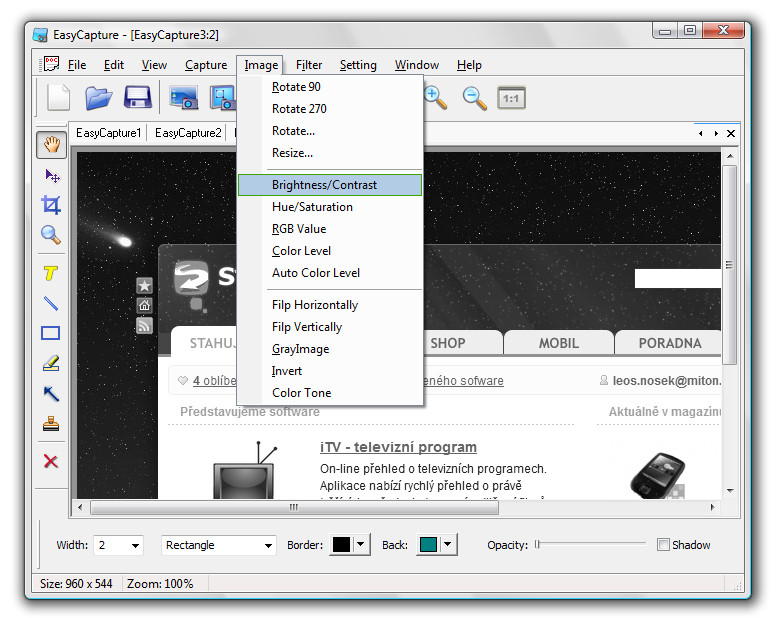The height and width of the screenshot is (618, 776).
Task: Click the New document toolbar icon
Action: (x=58, y=97)
